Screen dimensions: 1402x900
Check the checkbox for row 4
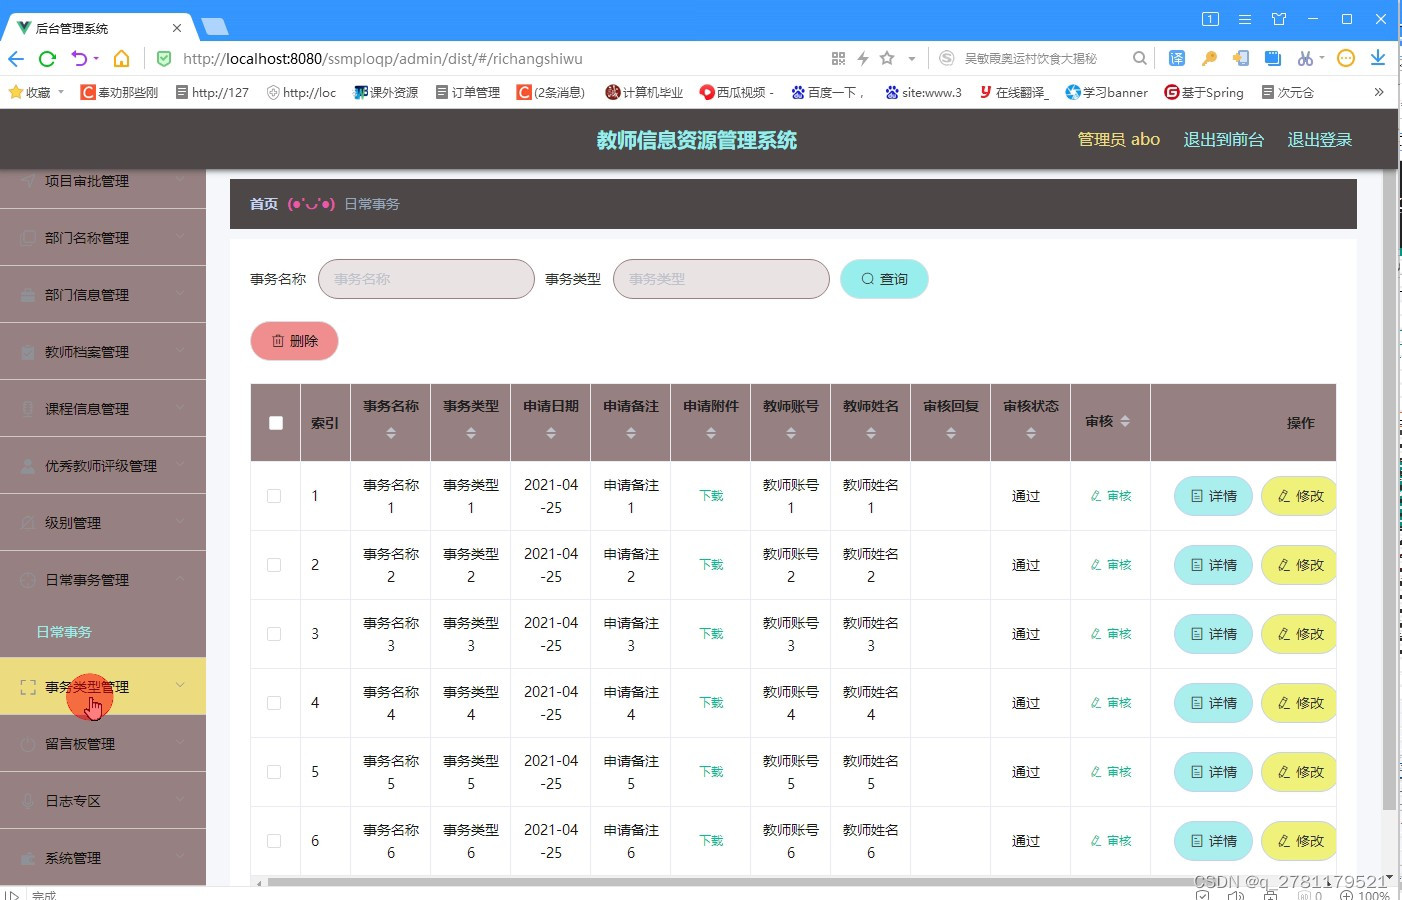tap(274, 703)
